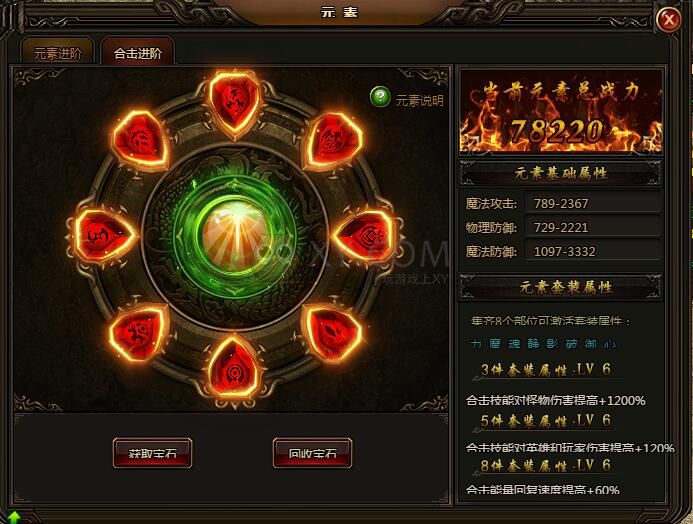Close the element window with red X

click(668, 19)
